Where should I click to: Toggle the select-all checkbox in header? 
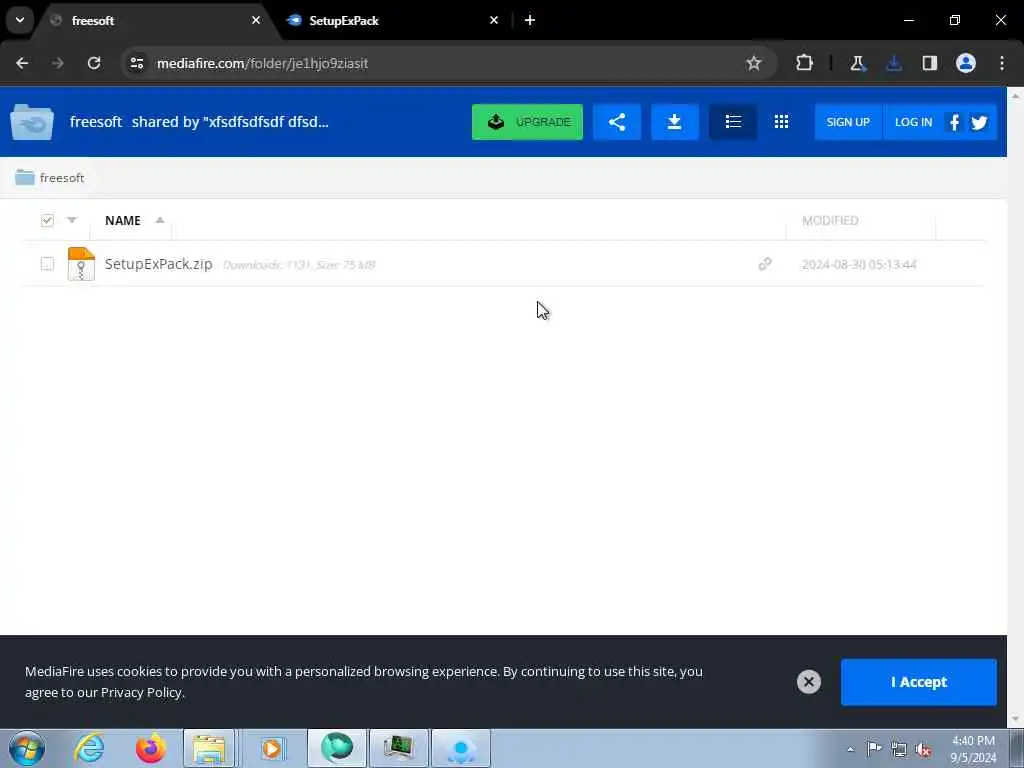[47, 220]
